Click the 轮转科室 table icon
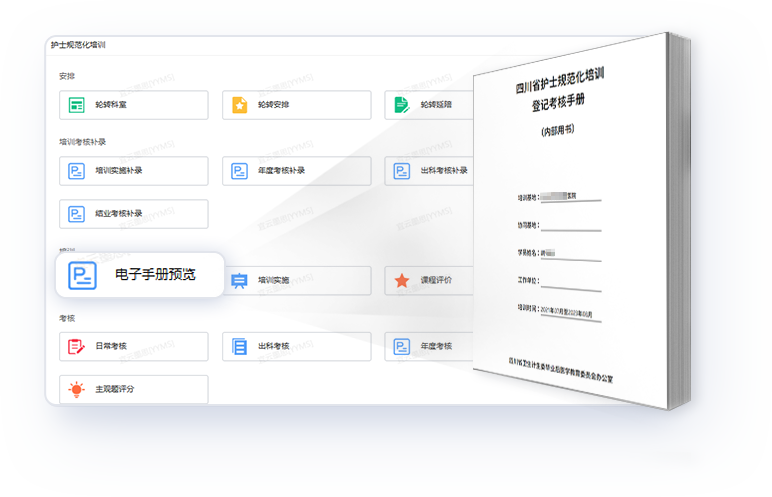This screenshot has width=772, height=497. [76, 105]
